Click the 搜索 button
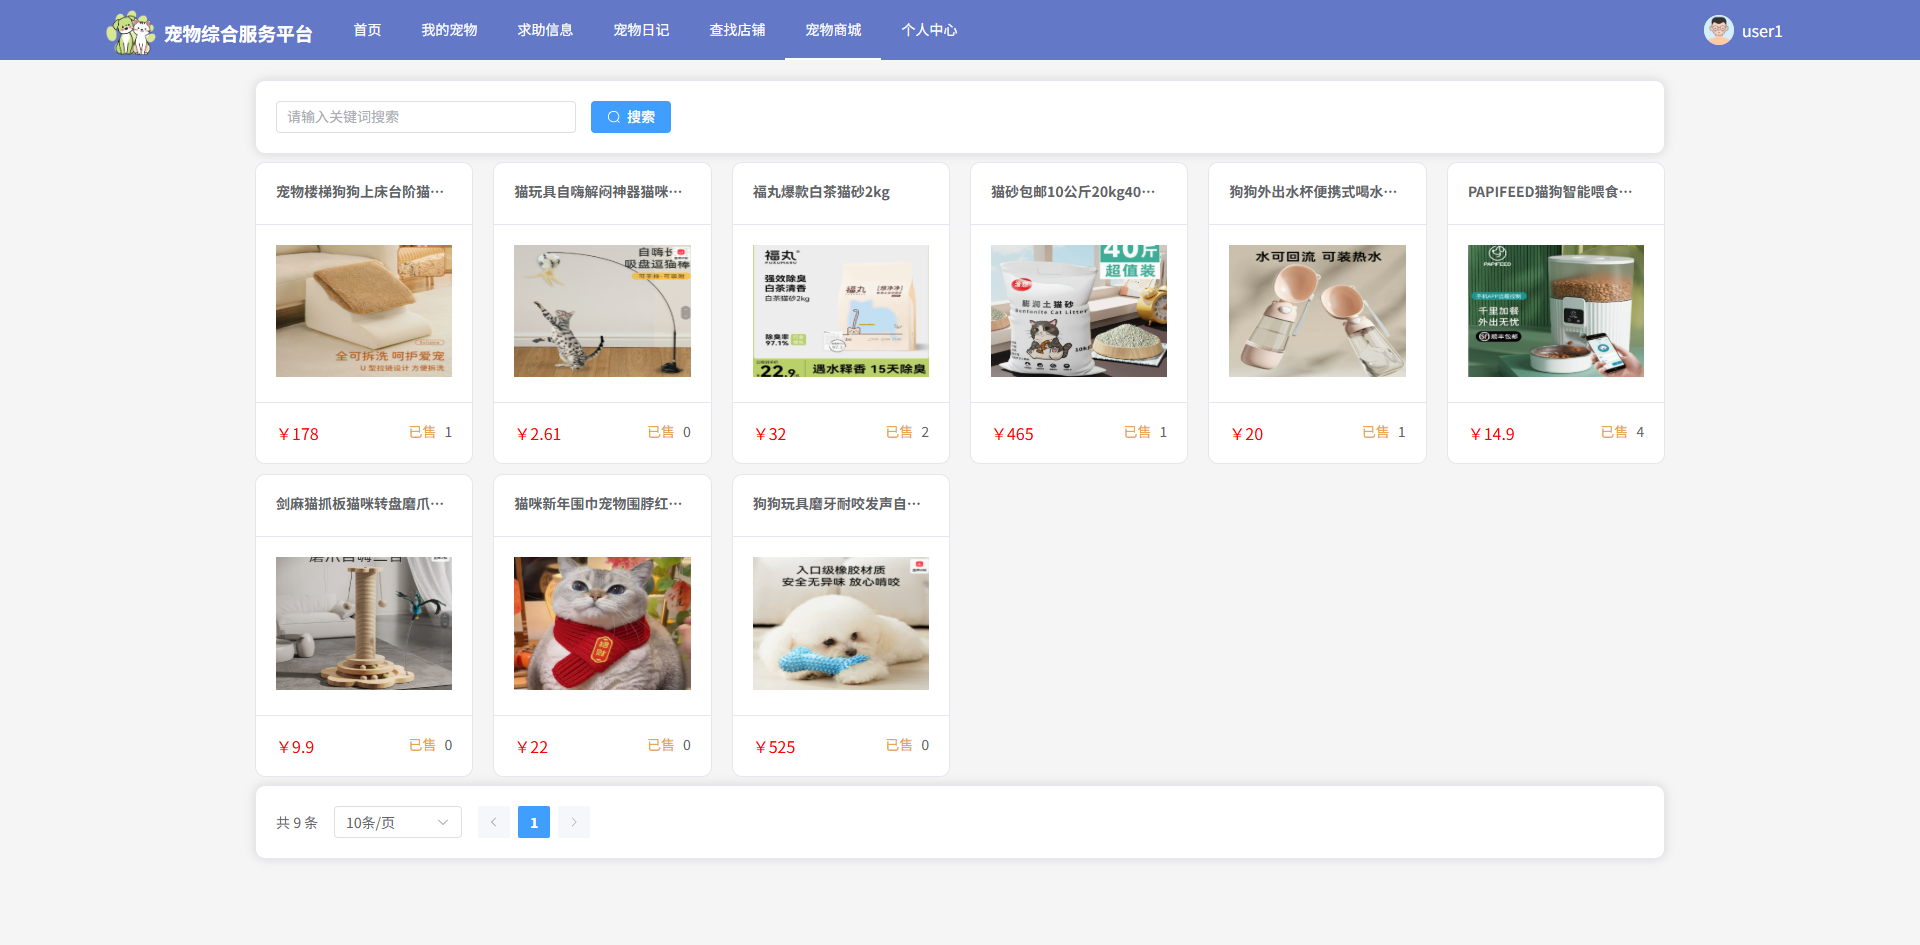The width and height of the screenshot is (1920, 945). [x=631, y=117]
